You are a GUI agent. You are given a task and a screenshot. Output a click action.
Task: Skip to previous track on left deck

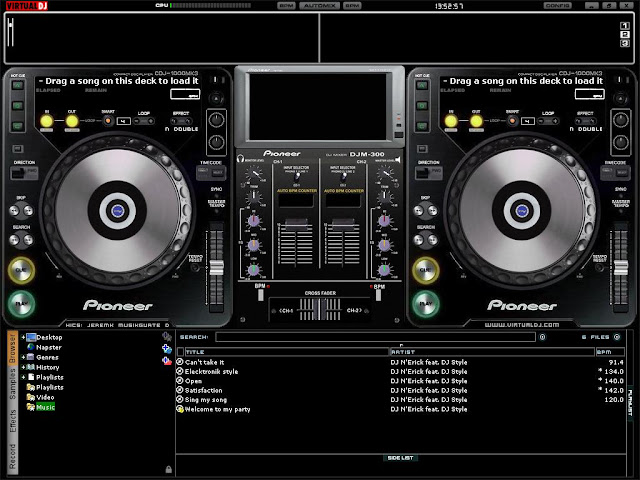pyautogui.click(x=14, y=211)
